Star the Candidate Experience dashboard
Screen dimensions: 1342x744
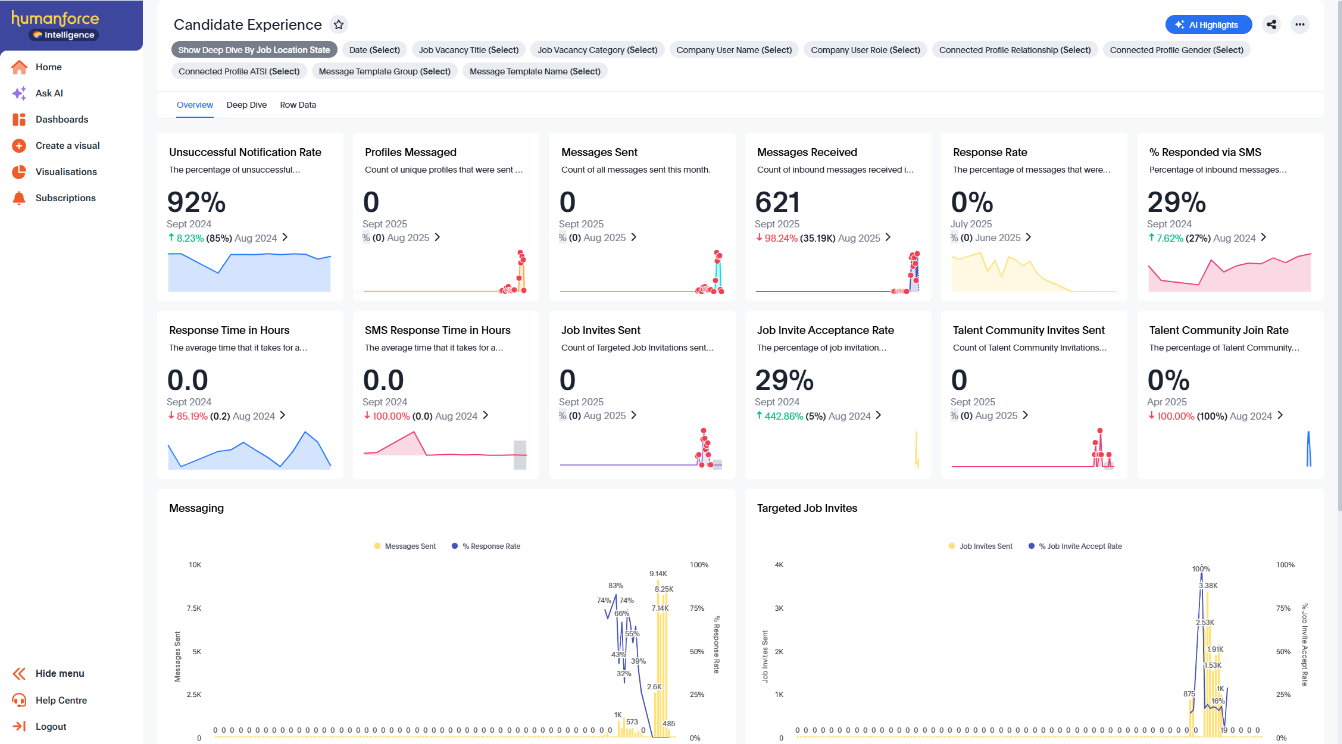coord(338,24)
